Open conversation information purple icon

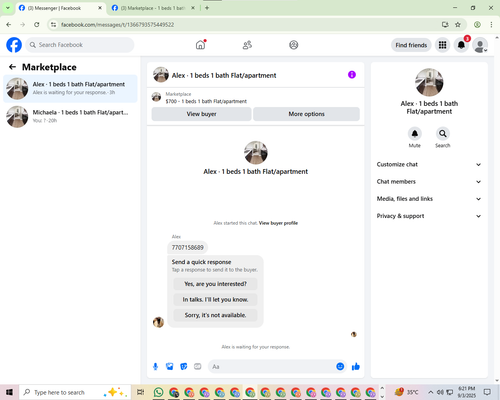pyautogui.click(x=352, y=75)
